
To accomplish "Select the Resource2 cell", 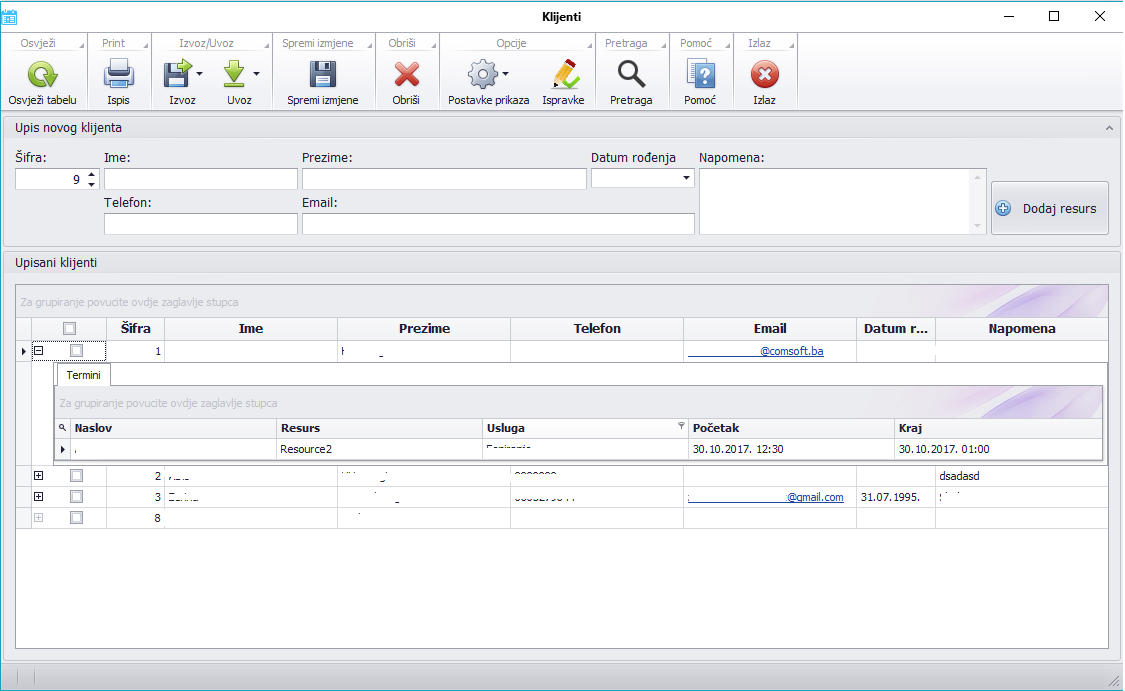I will point(380,450).
